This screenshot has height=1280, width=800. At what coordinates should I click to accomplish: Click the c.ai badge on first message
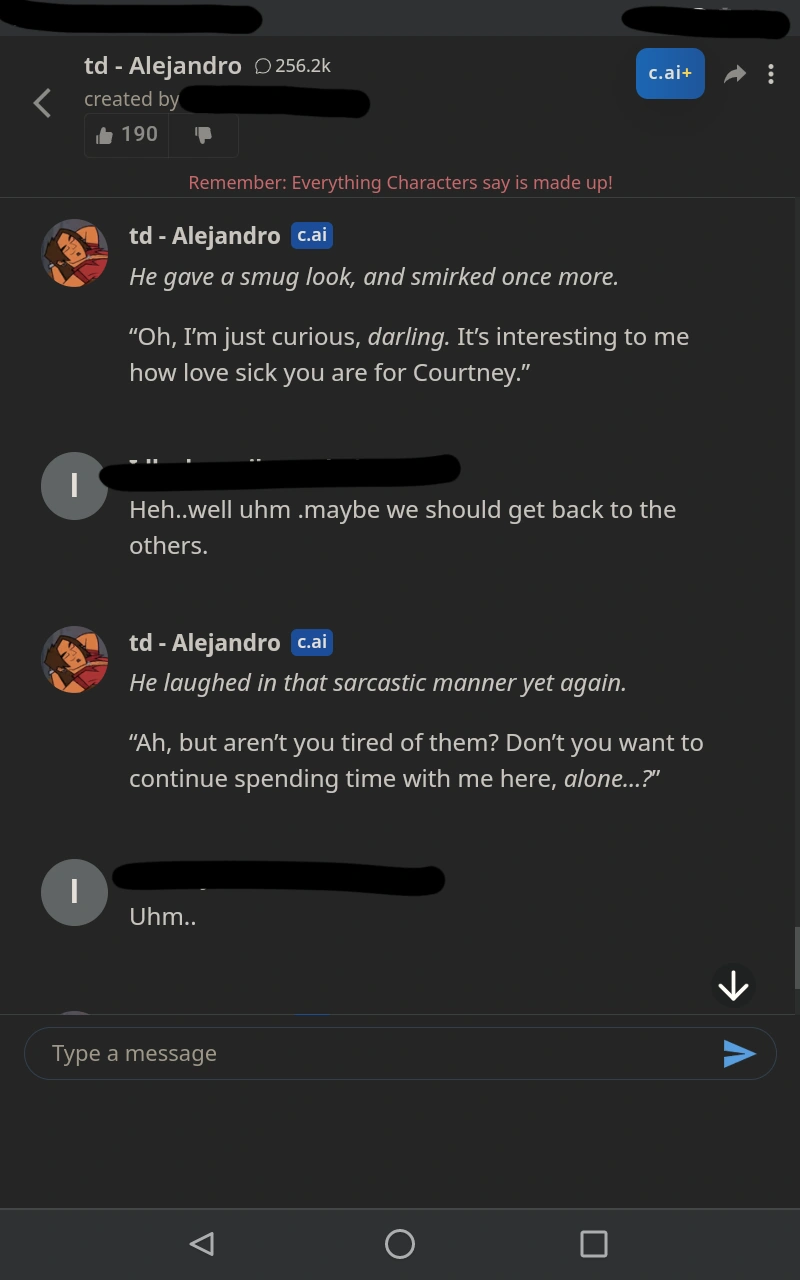tap(312, 235)
